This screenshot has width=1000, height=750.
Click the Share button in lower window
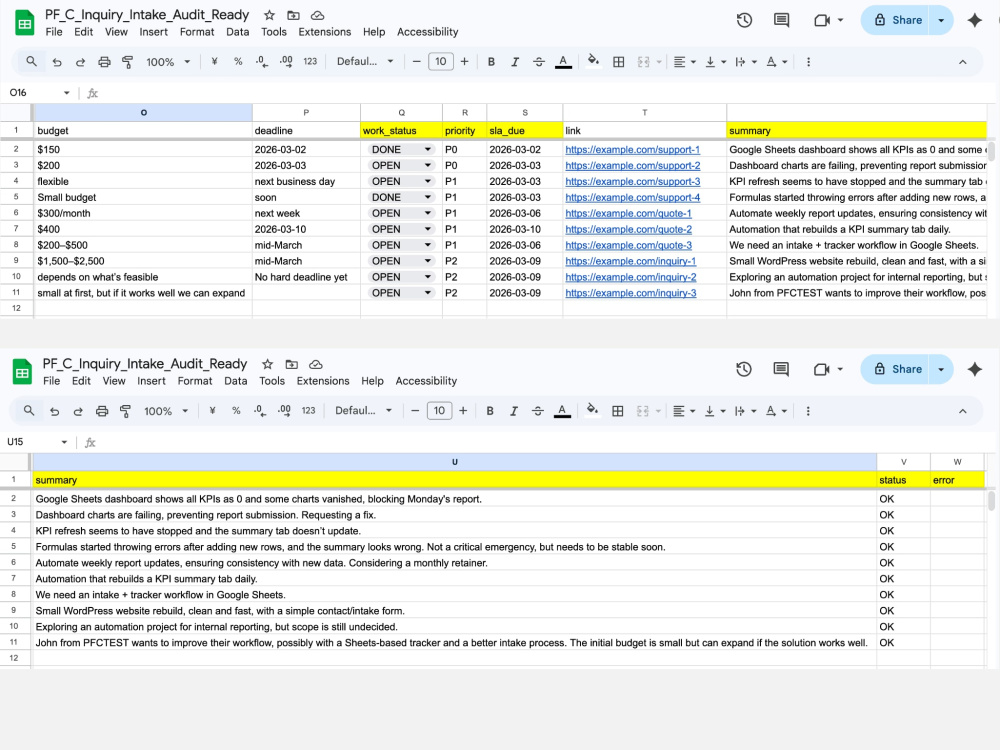click(x=897, y=369)
